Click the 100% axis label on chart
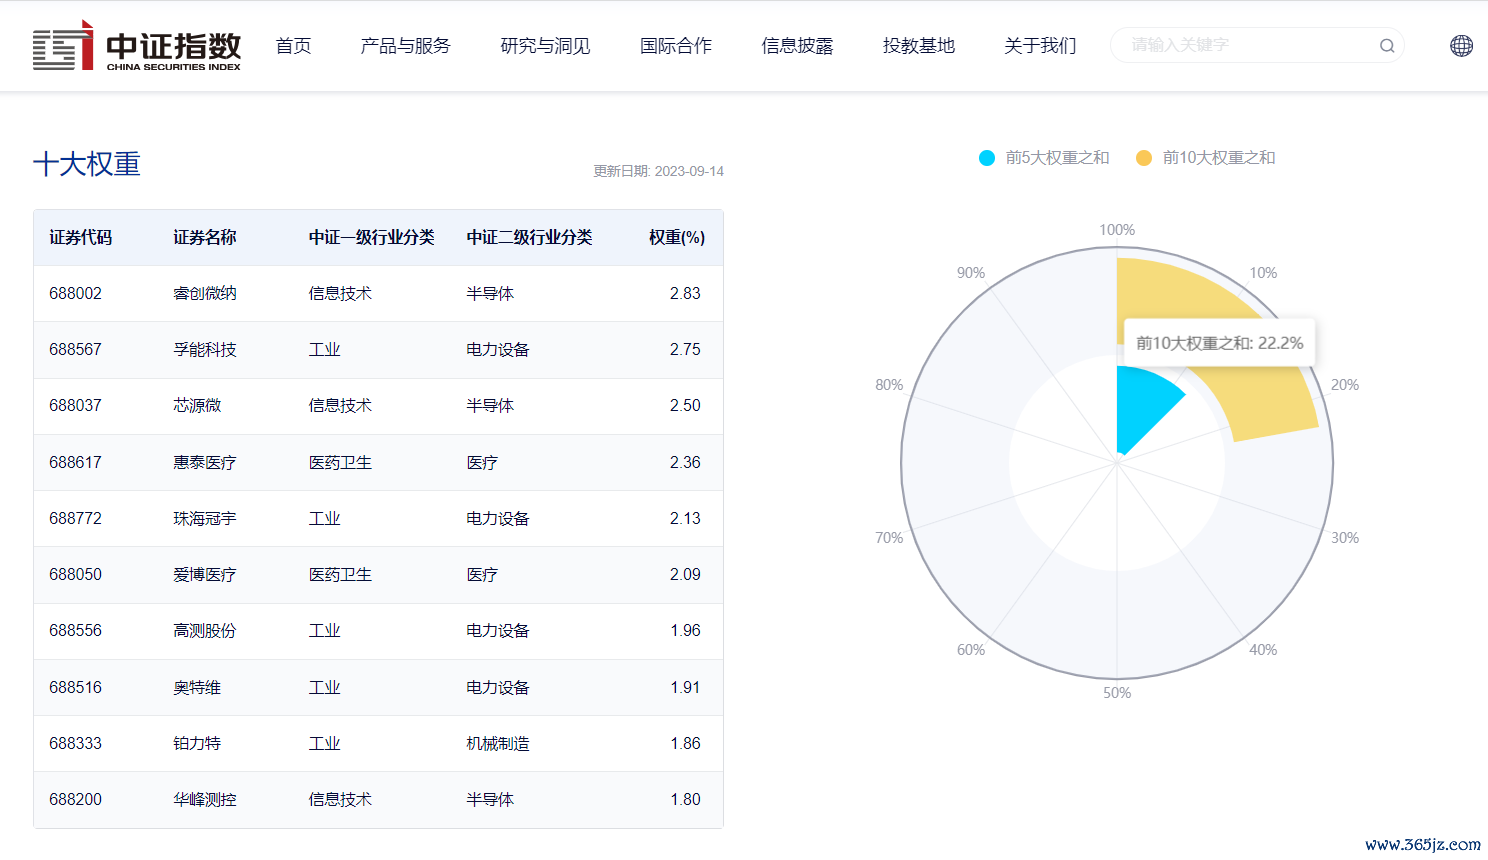1488x860 pixels. click(1117, 230)
